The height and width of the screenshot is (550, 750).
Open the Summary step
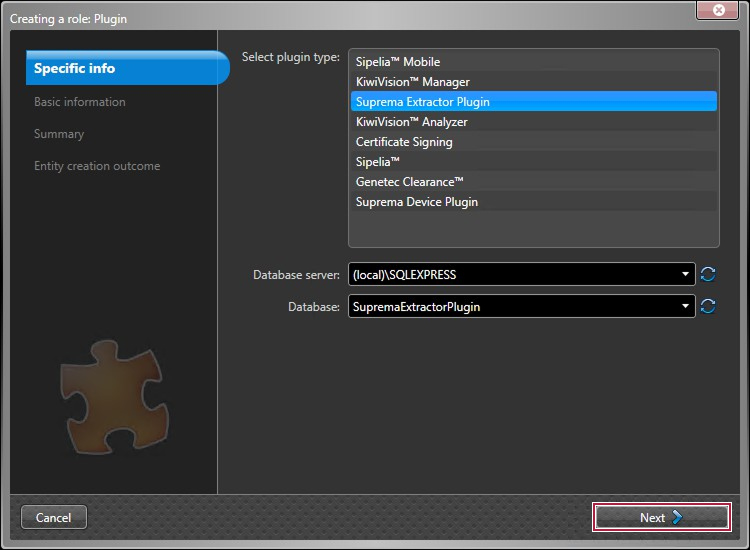(59, 134)
